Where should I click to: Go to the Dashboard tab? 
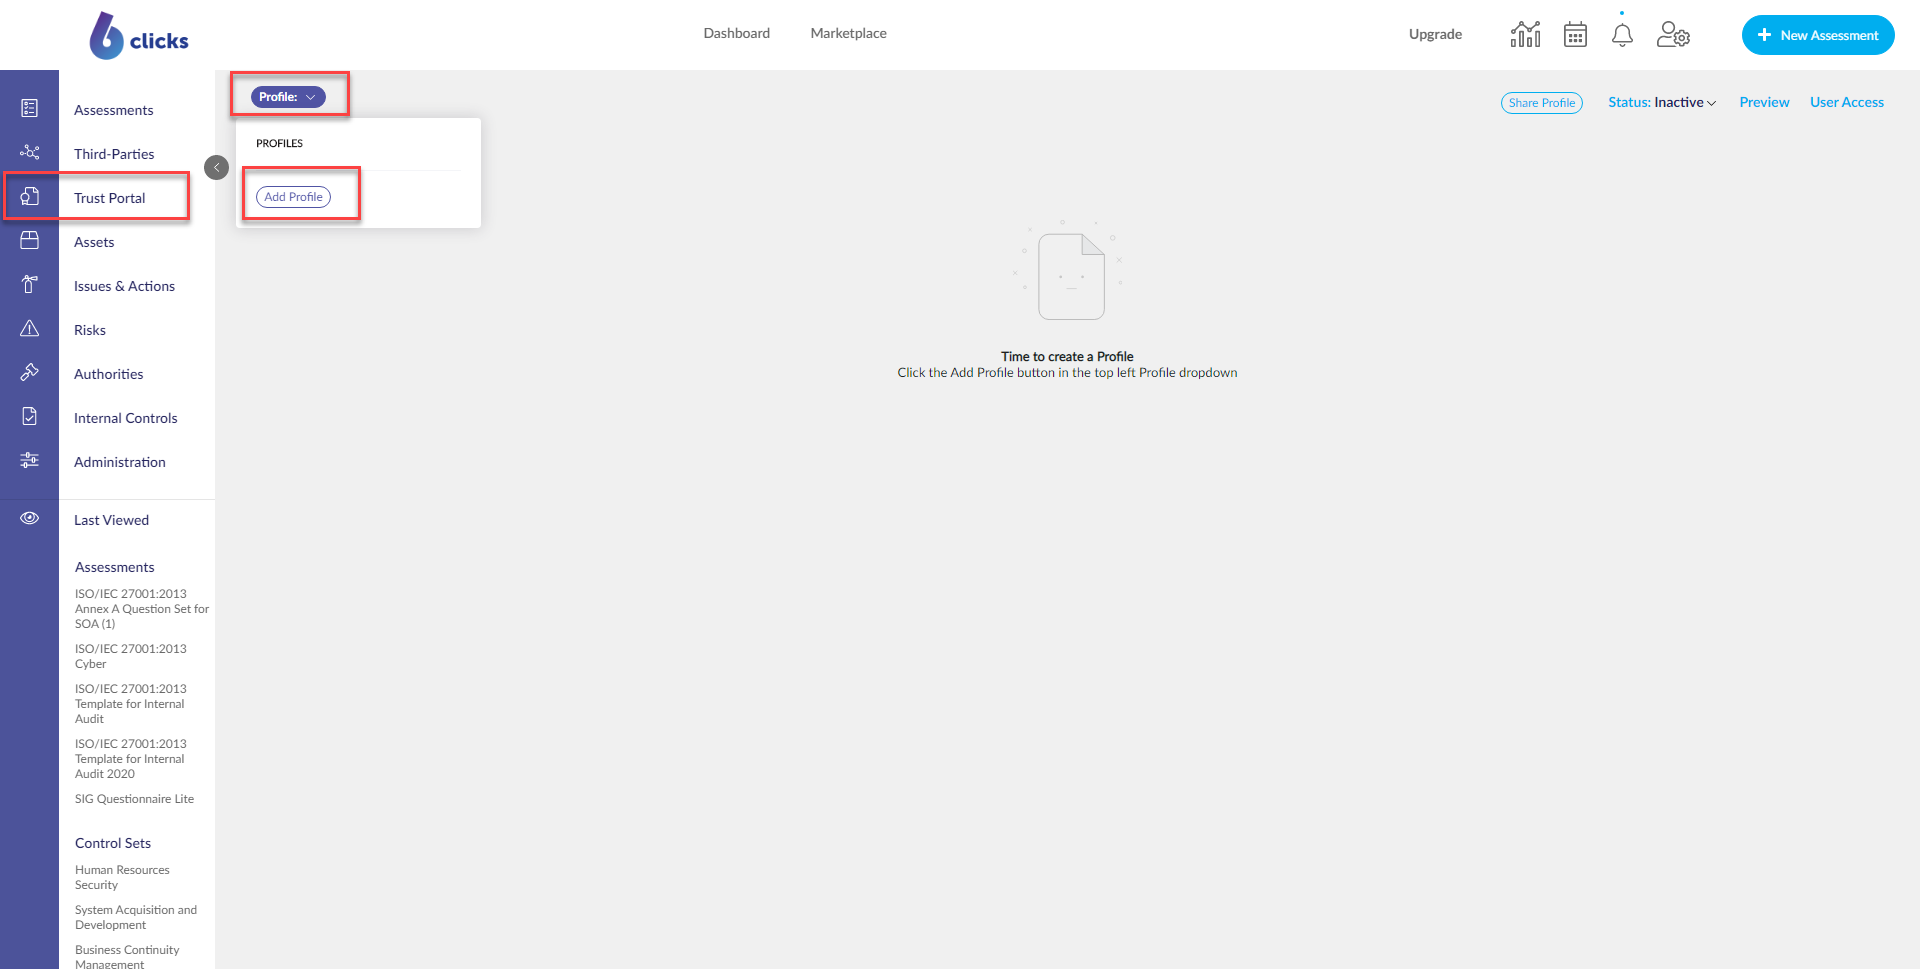point(737,33)
